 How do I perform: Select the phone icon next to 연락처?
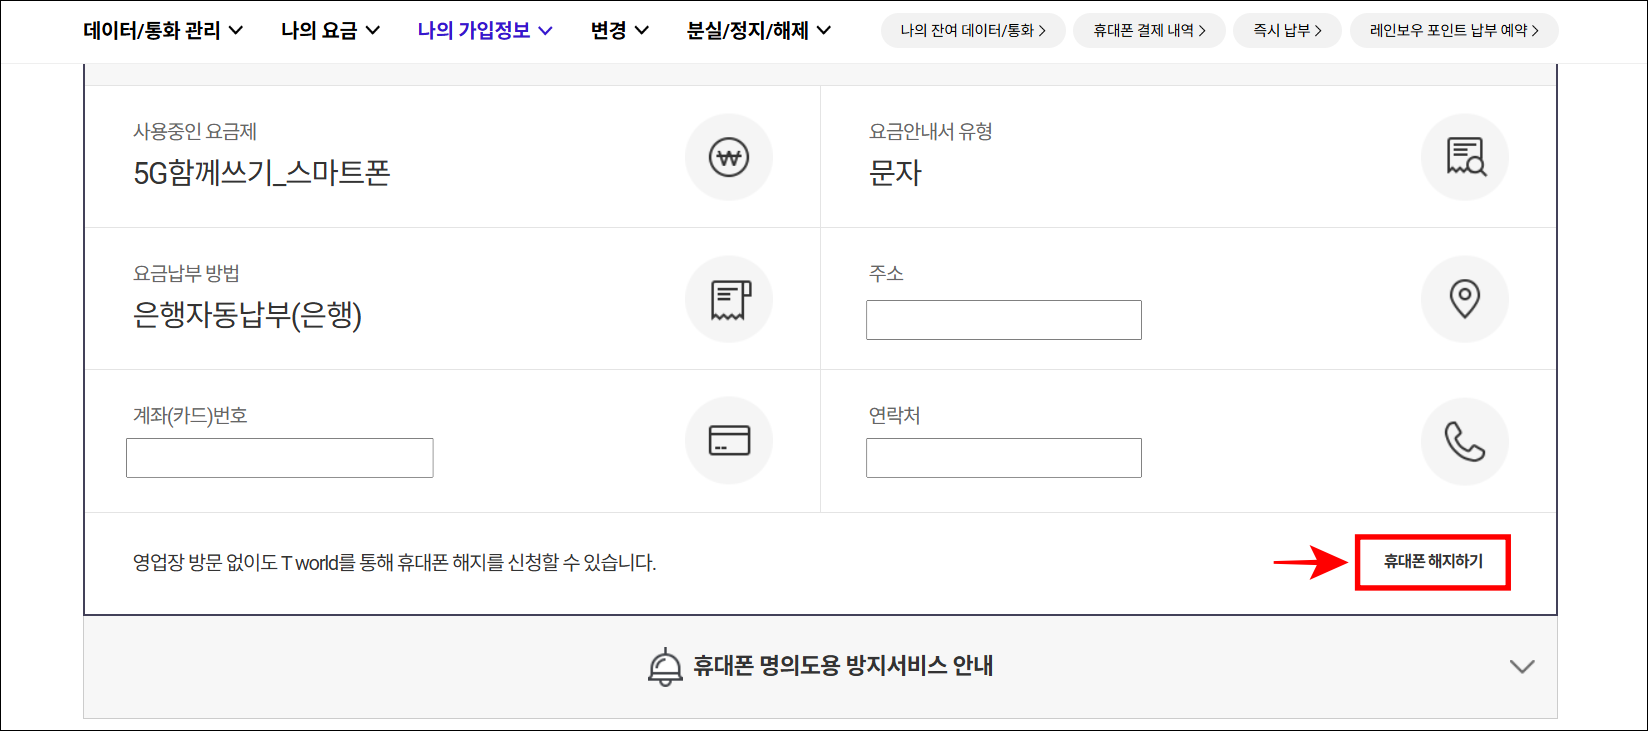click(1465, 441)
